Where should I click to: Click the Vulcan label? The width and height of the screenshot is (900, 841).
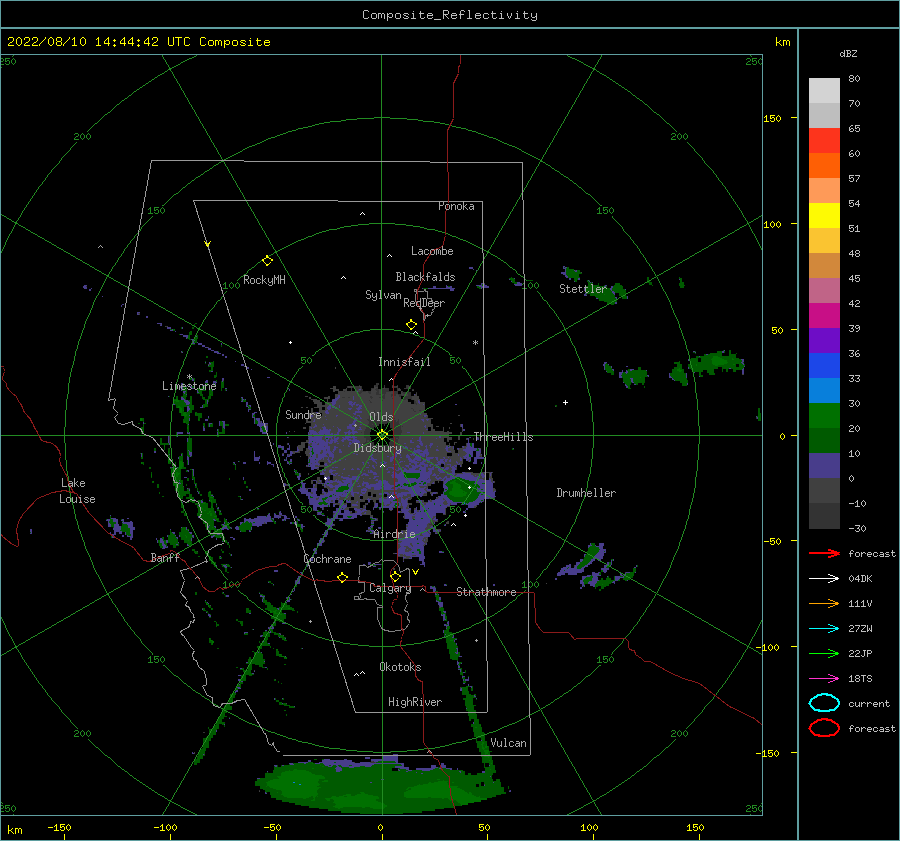tap(509, 743)
